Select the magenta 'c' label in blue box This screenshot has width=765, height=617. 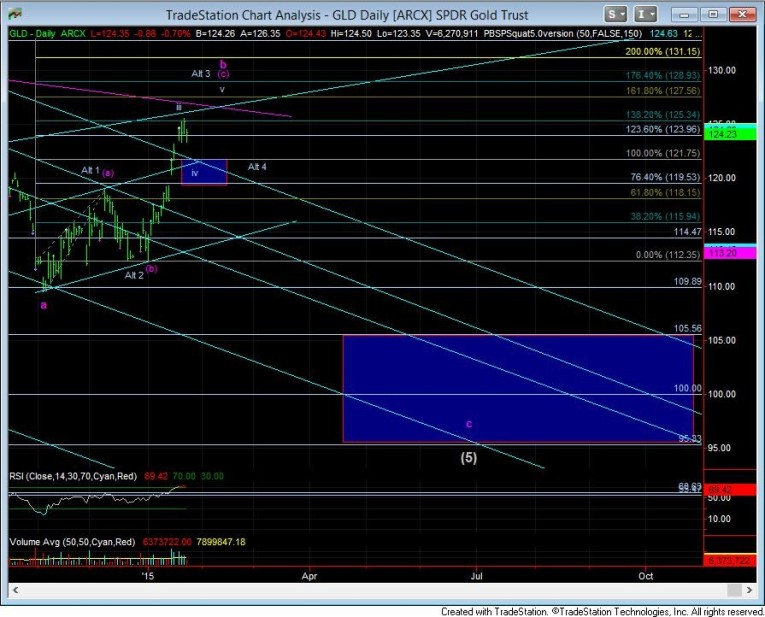point(469,424)
